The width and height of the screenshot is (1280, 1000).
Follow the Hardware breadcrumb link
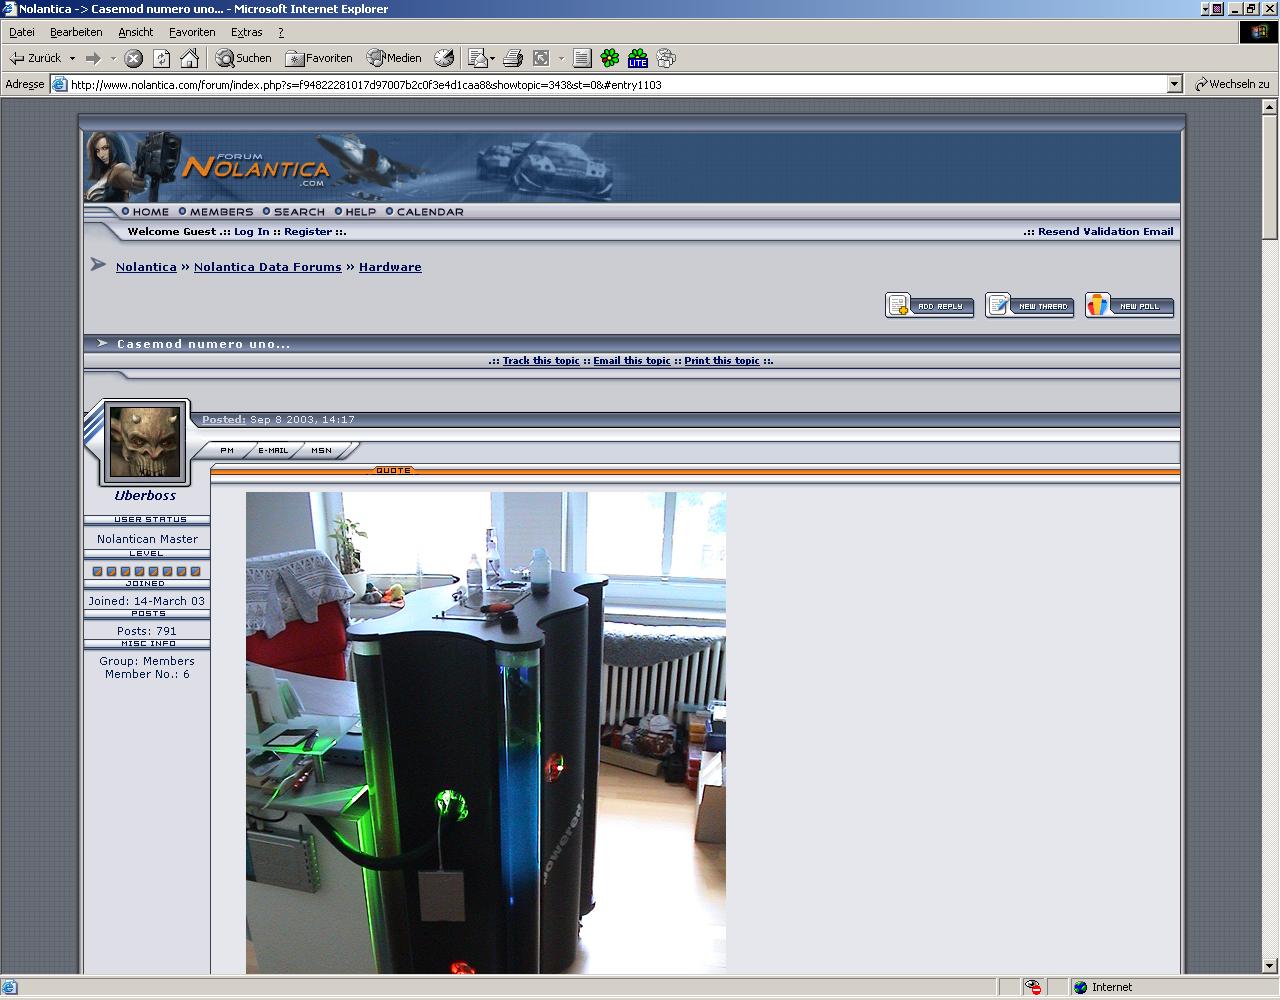(x=390, y=267)
